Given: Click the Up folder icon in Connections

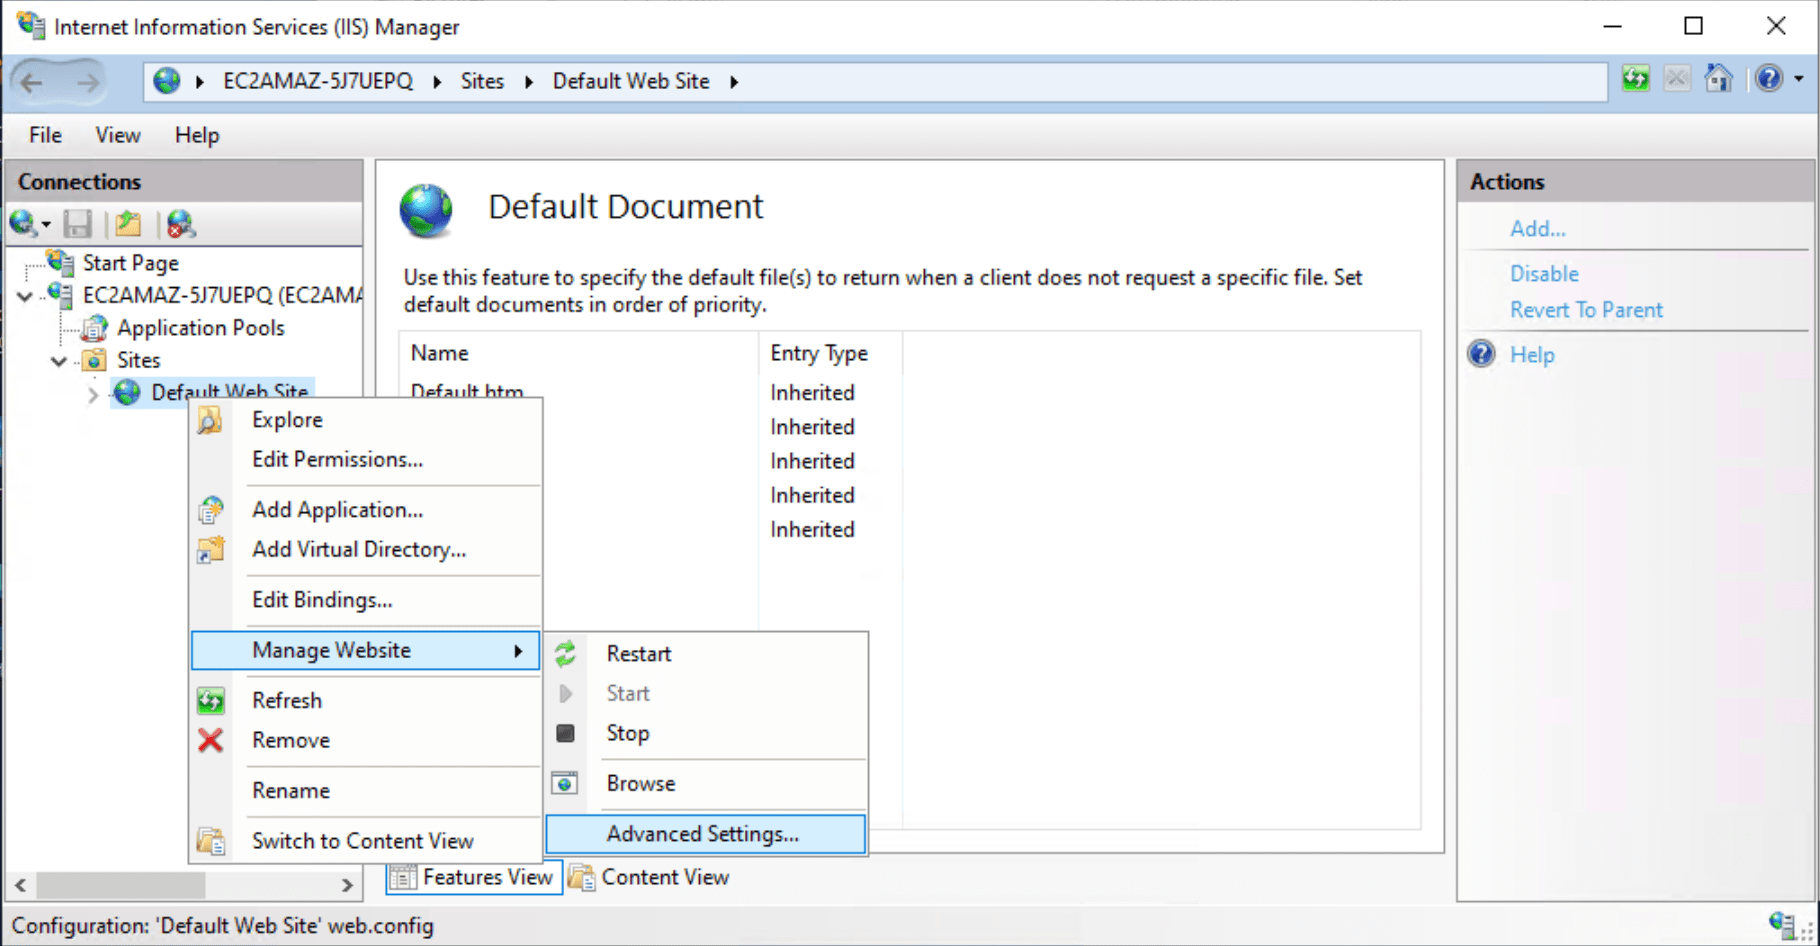Looking at the screenshot, I should pos(128,224).
